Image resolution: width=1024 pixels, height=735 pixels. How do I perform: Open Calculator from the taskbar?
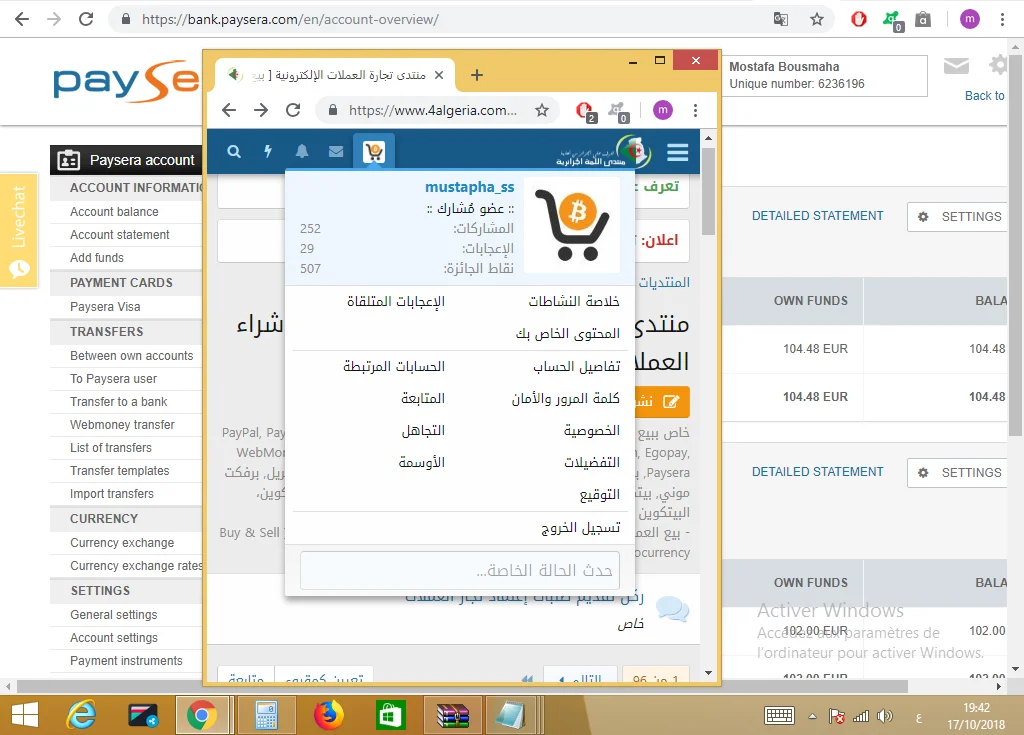tap(266, 714)
